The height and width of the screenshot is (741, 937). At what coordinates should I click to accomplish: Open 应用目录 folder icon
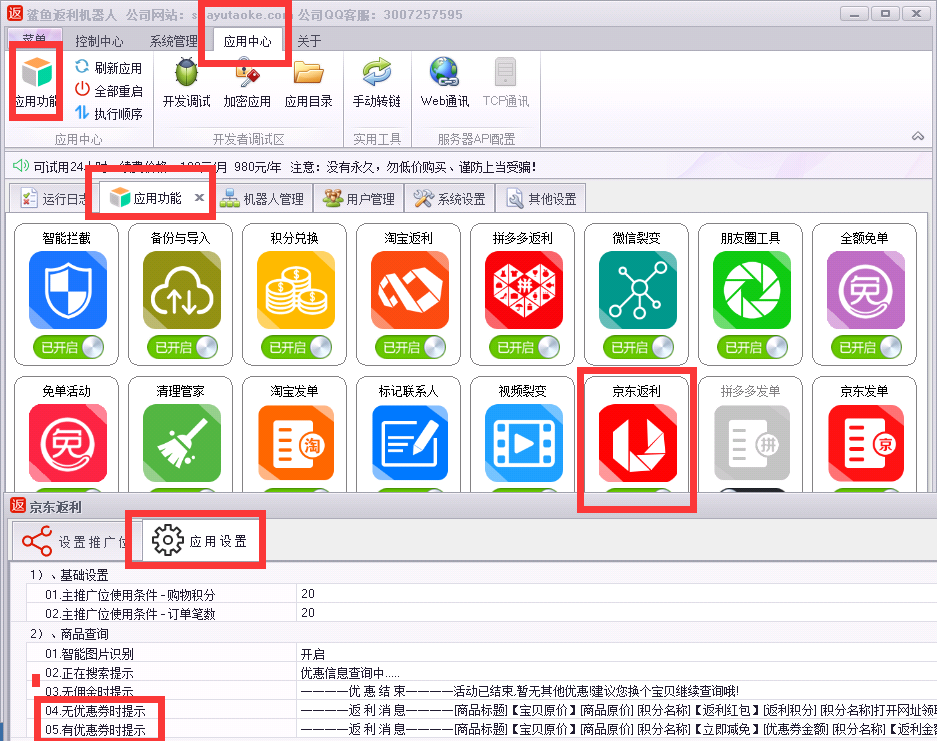click(308, 73)
